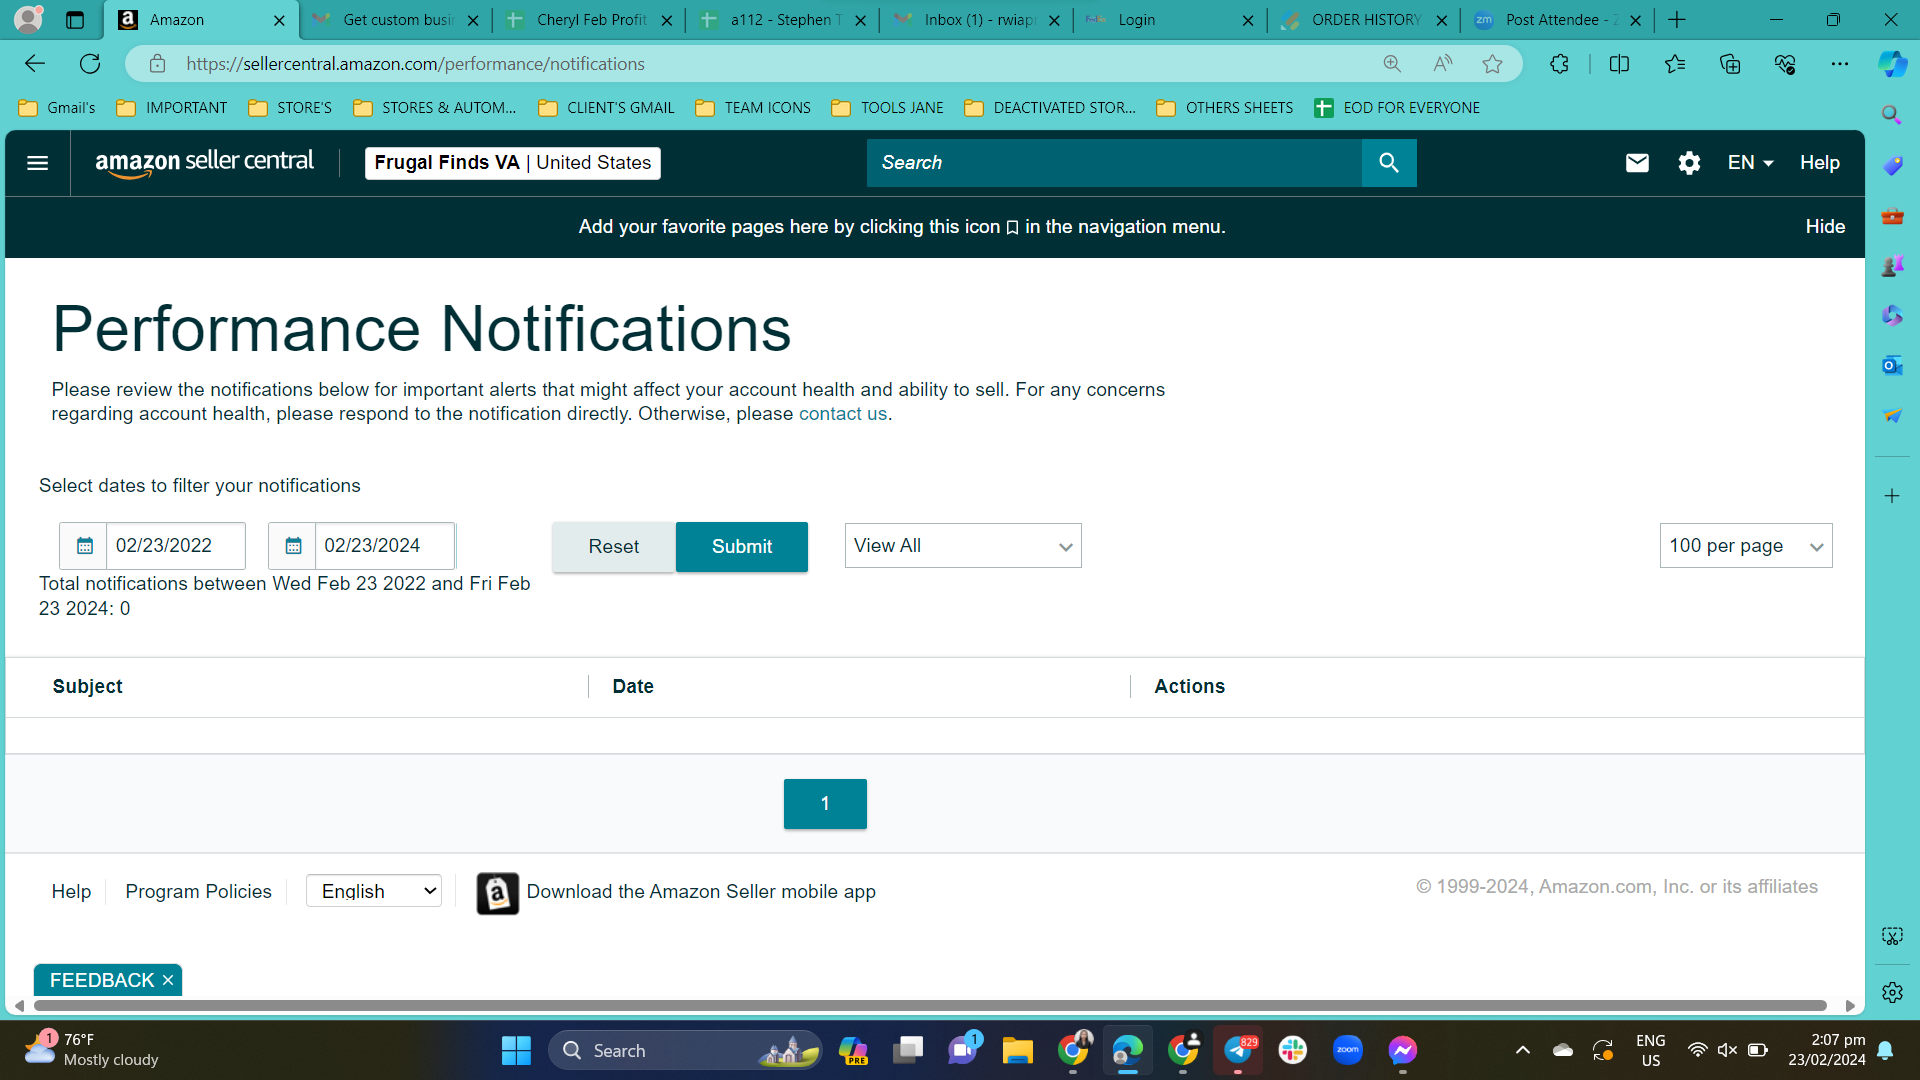Go to page 1 of notifications
This screenshot has width=1920, height=1080.
825,804
